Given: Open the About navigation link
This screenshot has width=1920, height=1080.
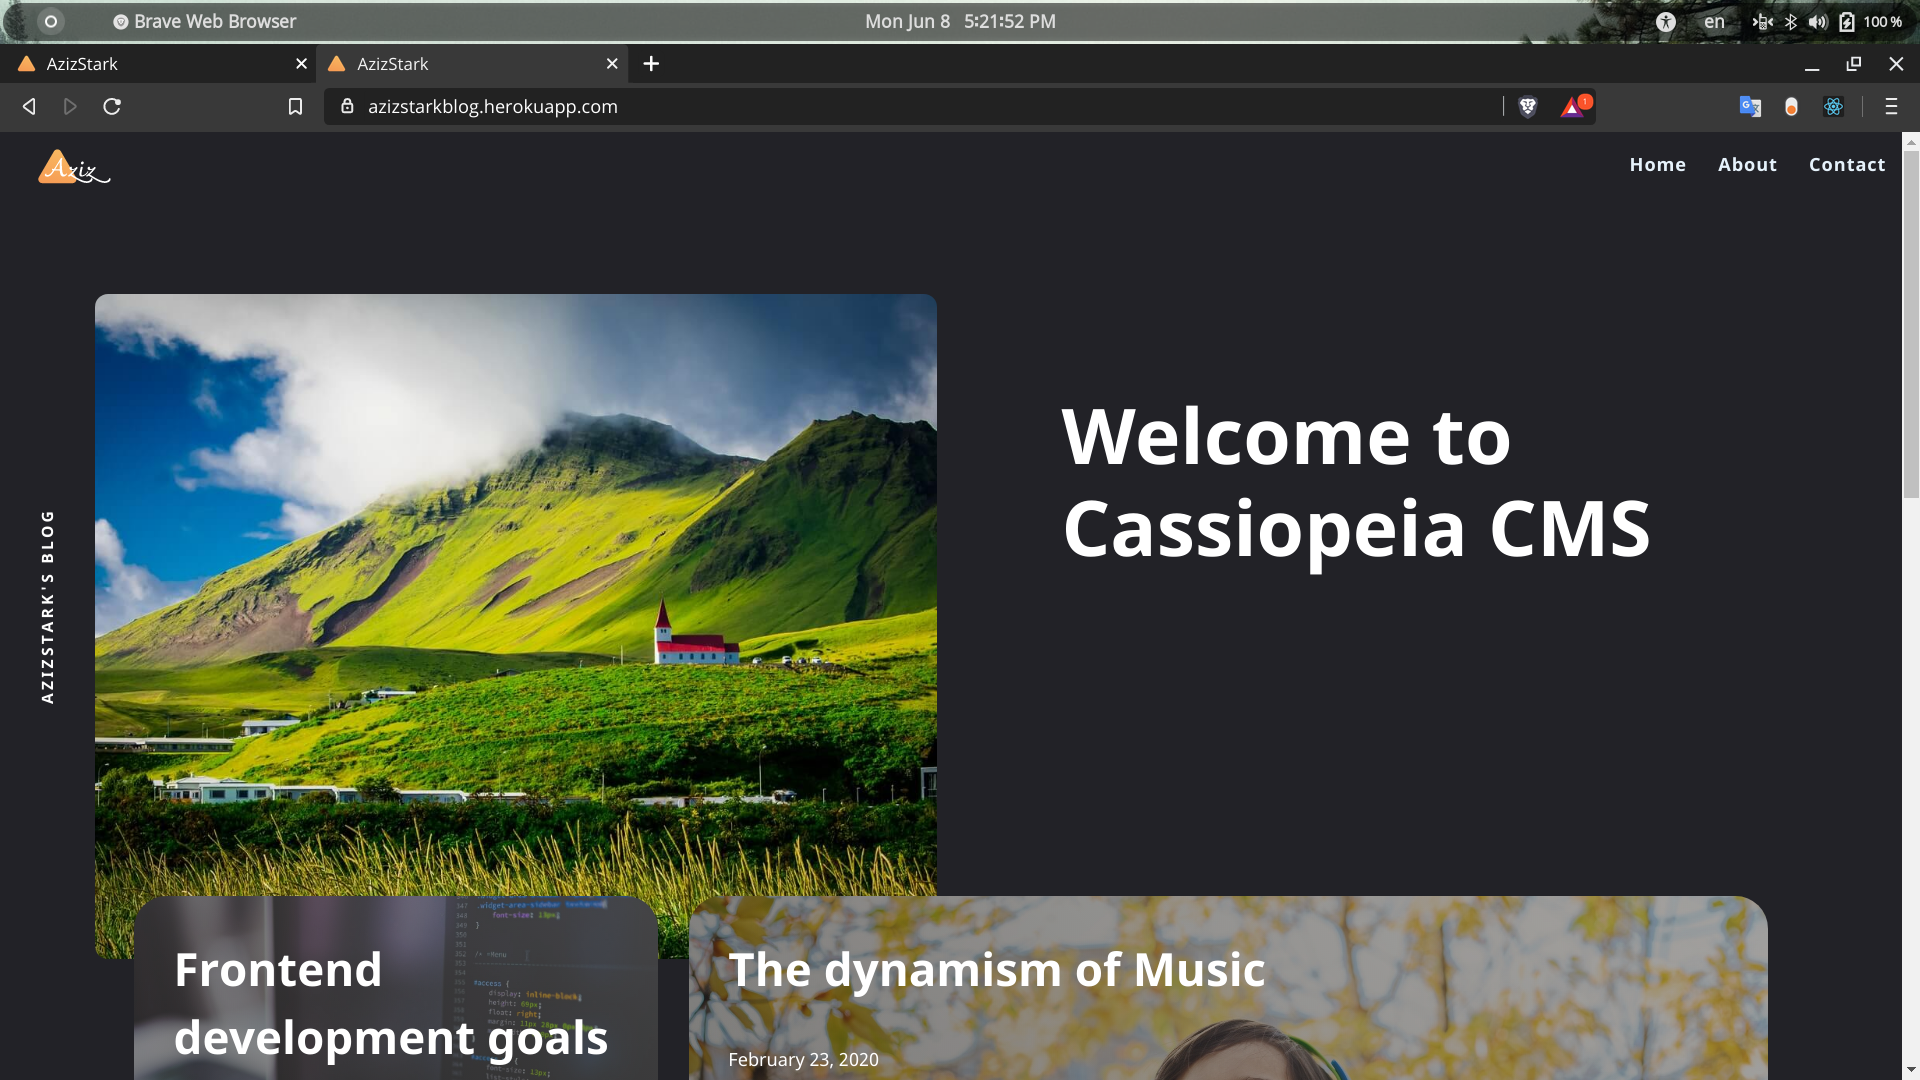Looking at the screenshot, I should coord(1747,165).
